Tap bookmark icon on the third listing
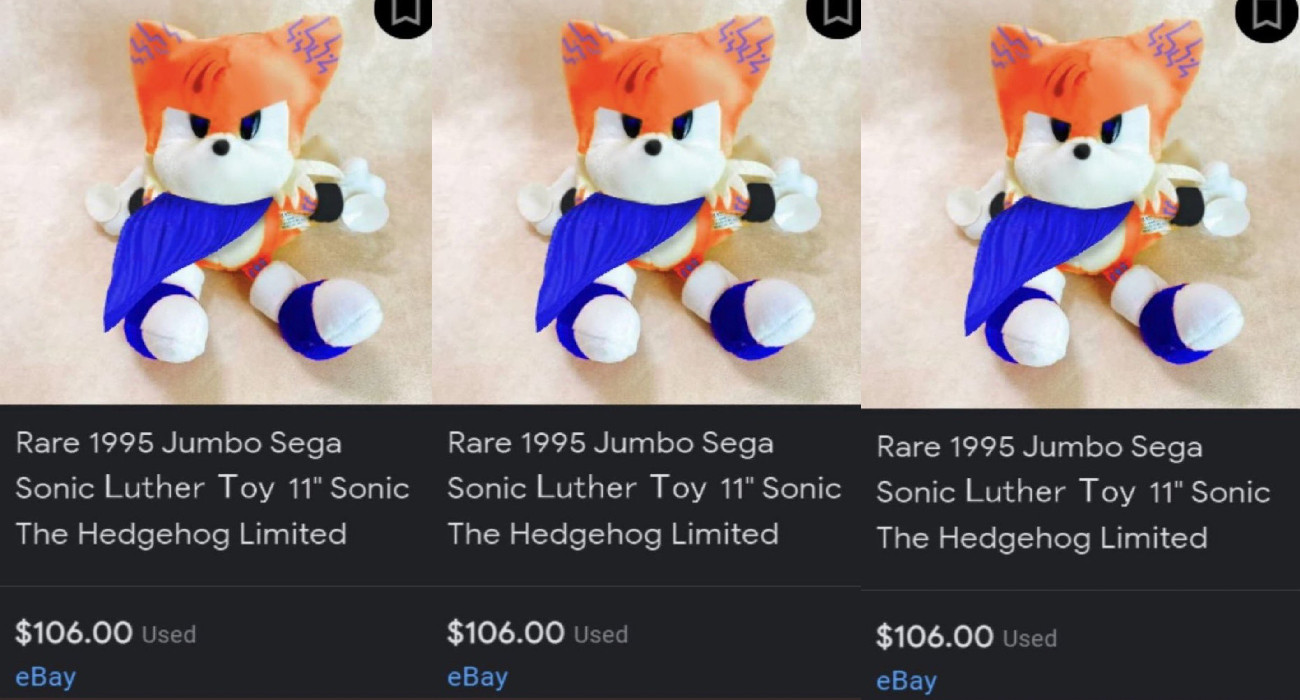Image resolution: width=1300 pixels, height=700 pixels. click(1268, 14)
